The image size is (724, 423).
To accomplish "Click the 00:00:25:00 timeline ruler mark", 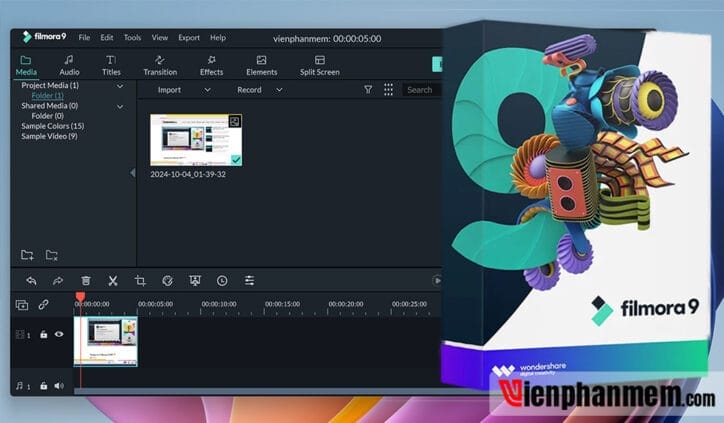I will [x=409, y=304].
